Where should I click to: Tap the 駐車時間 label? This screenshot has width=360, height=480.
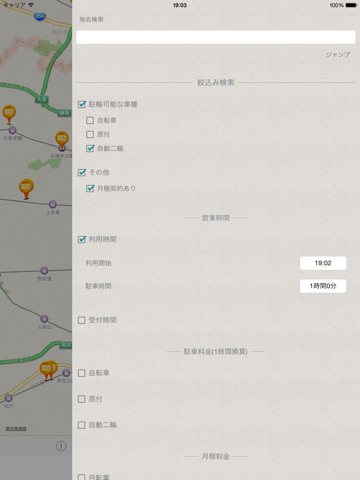pos(98,286)
